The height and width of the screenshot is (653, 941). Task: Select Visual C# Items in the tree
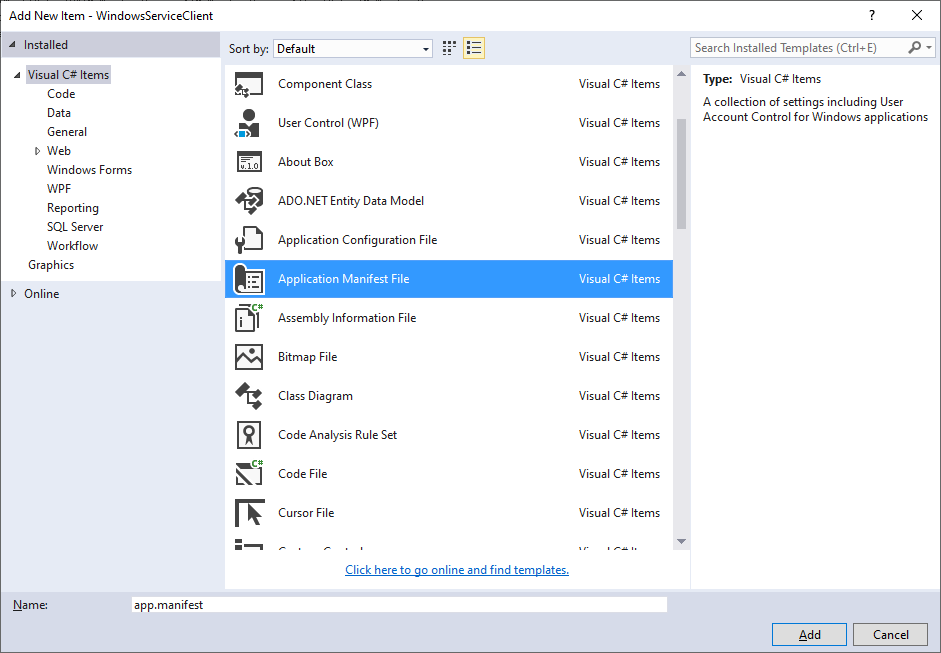[68, 75]
